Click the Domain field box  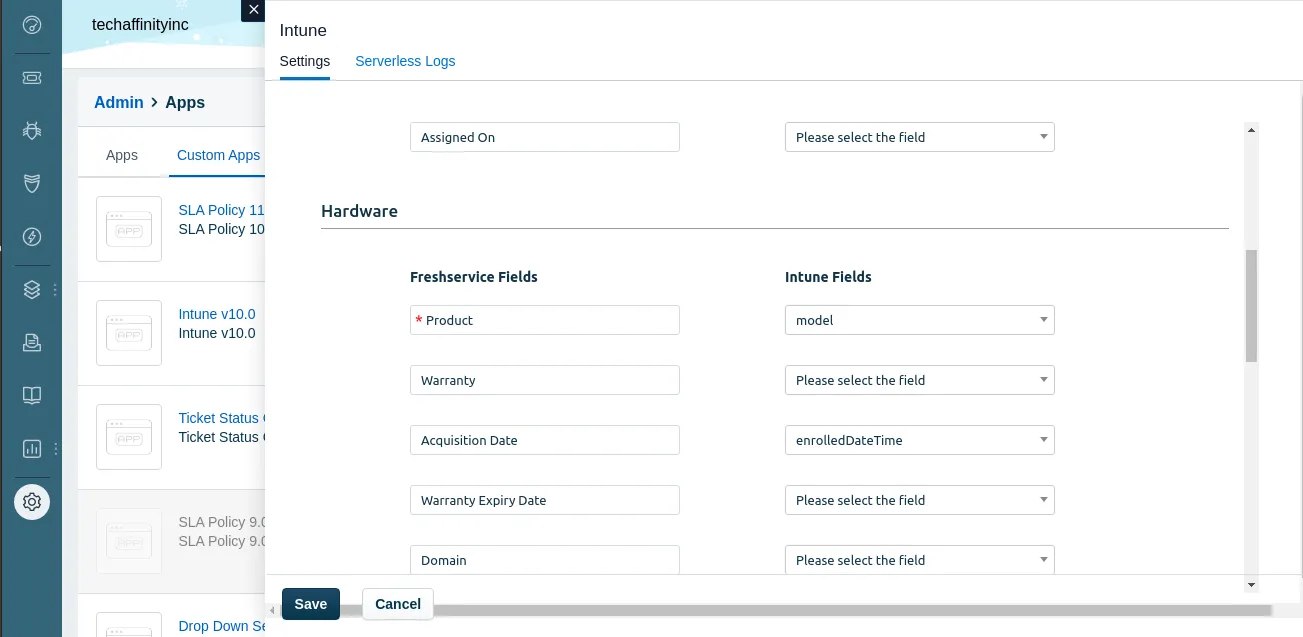pyautogui.click(x=545, y=559)
